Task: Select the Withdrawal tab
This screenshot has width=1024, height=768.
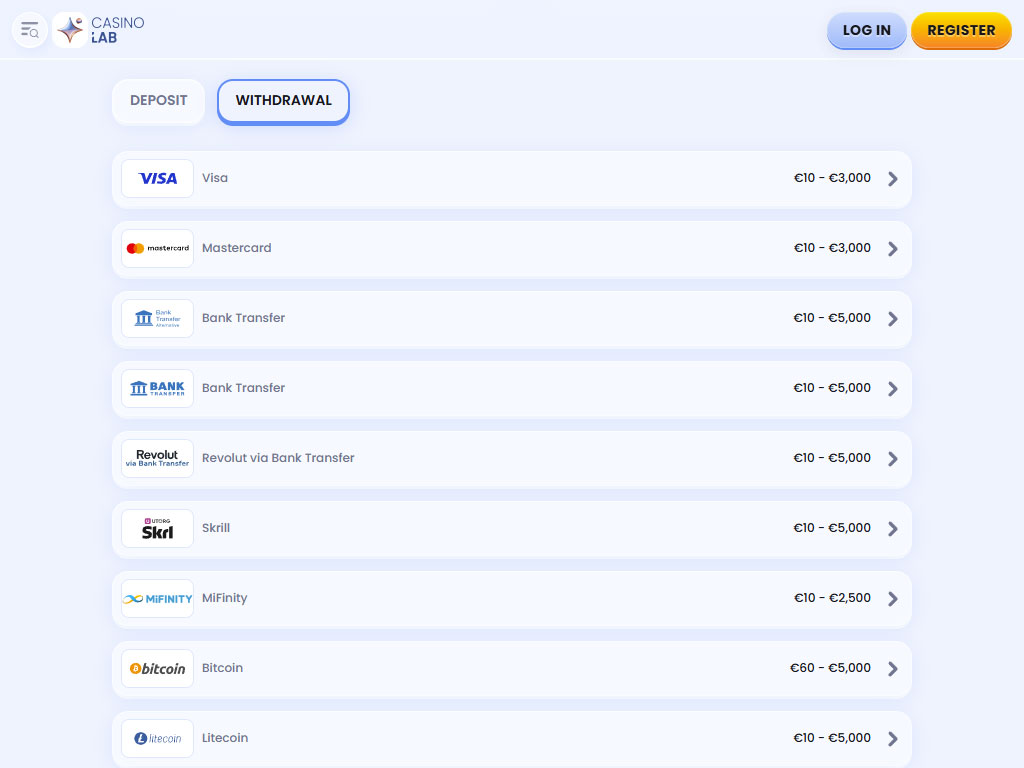Action: tap(283, 101)
